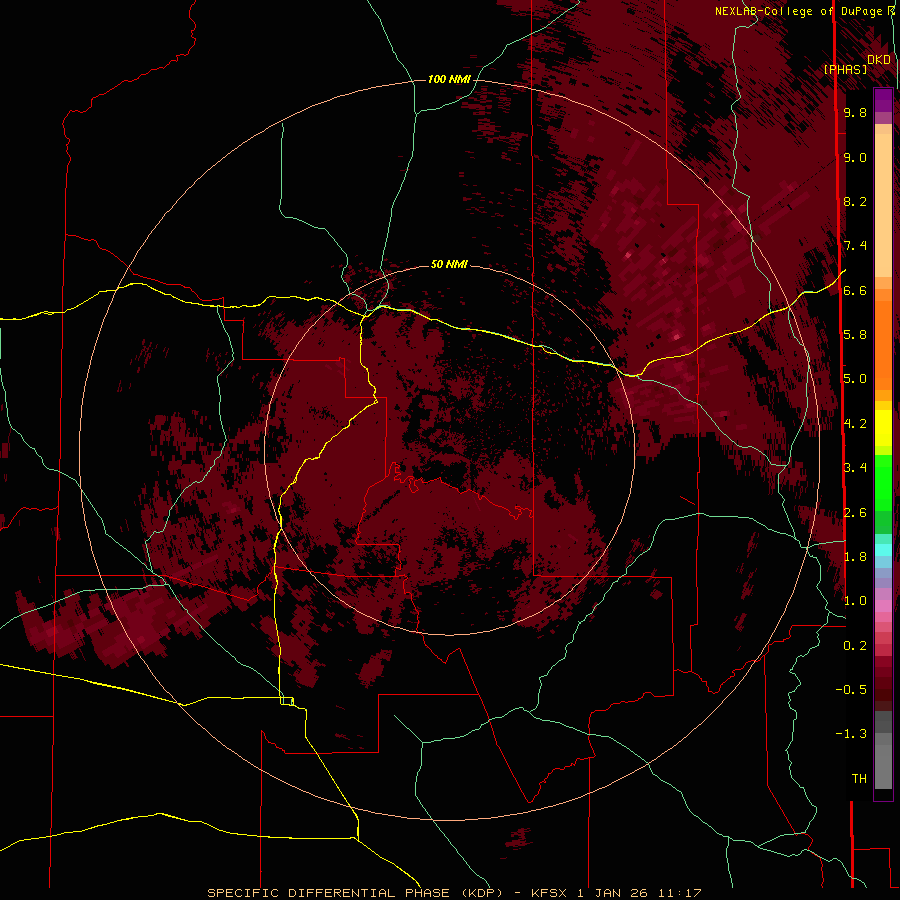Click the purple top of the color bar

coord(883,100)
